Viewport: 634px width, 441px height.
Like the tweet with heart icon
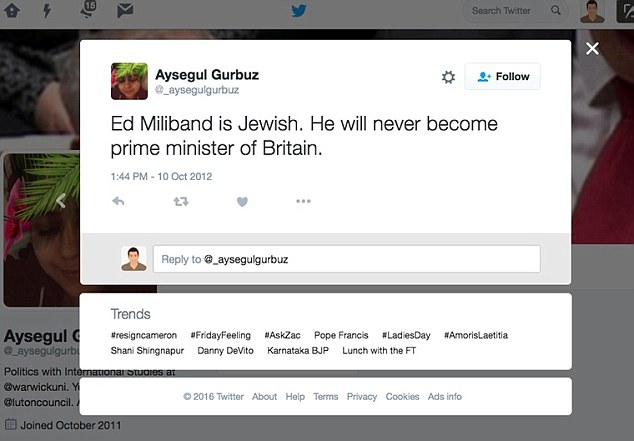pos(241,201)
